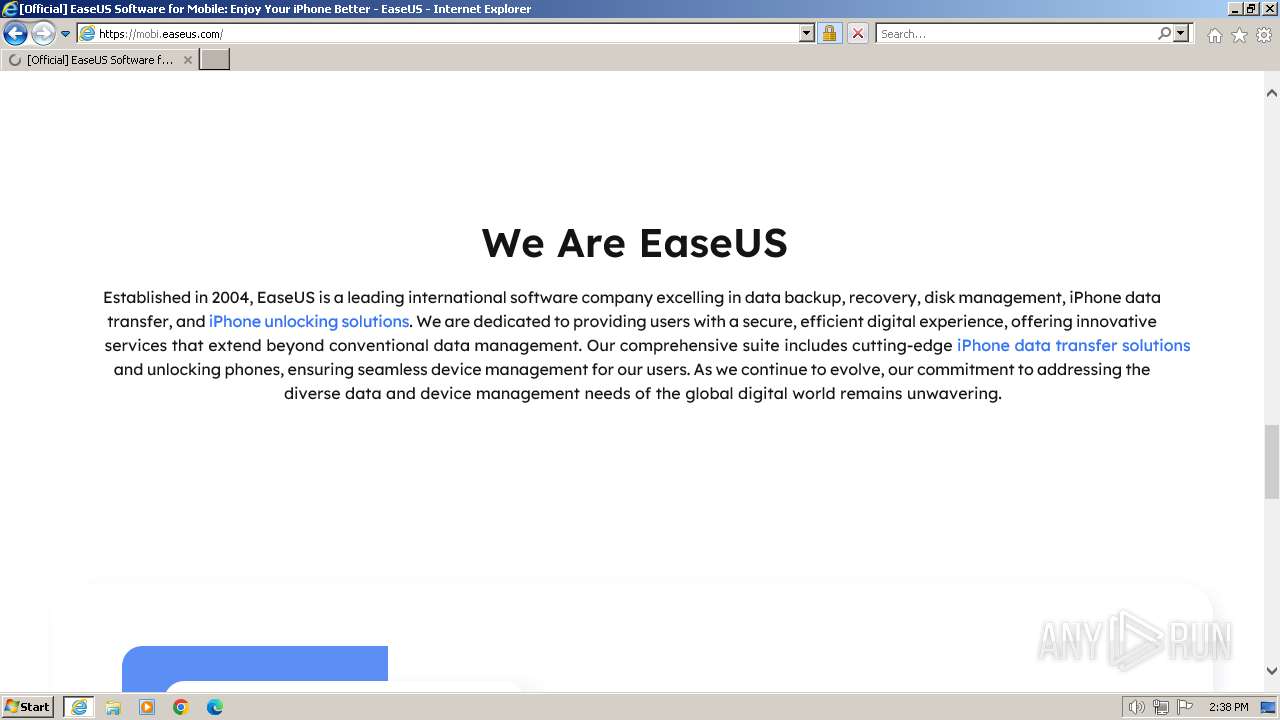
Task: View the security lock report icon
Action: [x=829, y=34]
